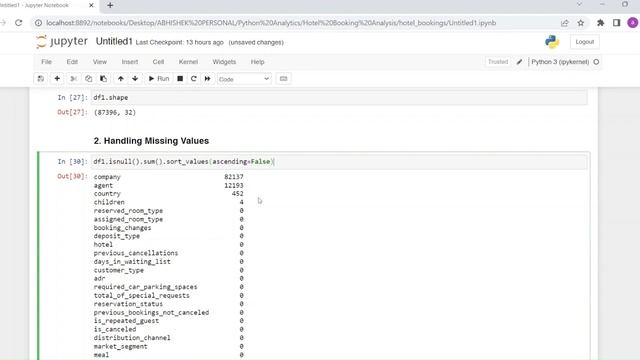Restart the kernel with the circular arrow icon
The image size is (640, 360).
click(x=193, y=79)
